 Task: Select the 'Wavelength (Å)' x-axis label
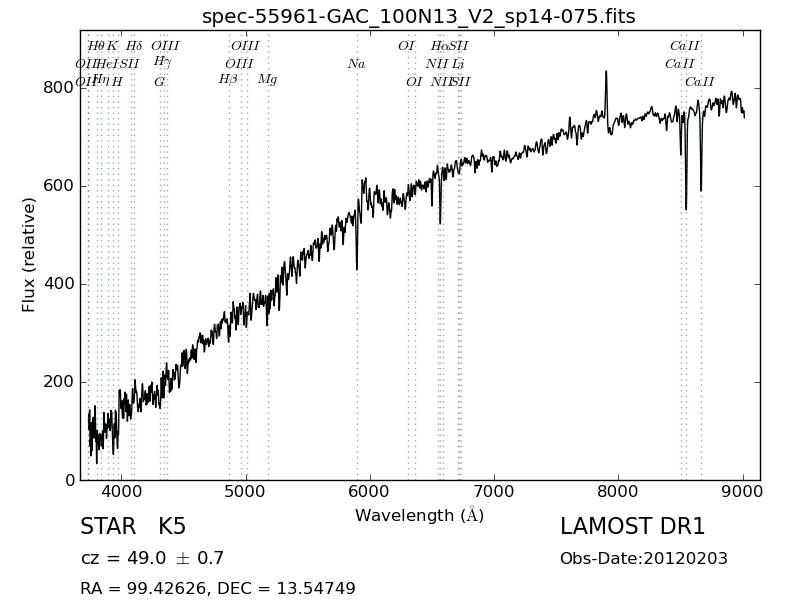coord(419,515)
